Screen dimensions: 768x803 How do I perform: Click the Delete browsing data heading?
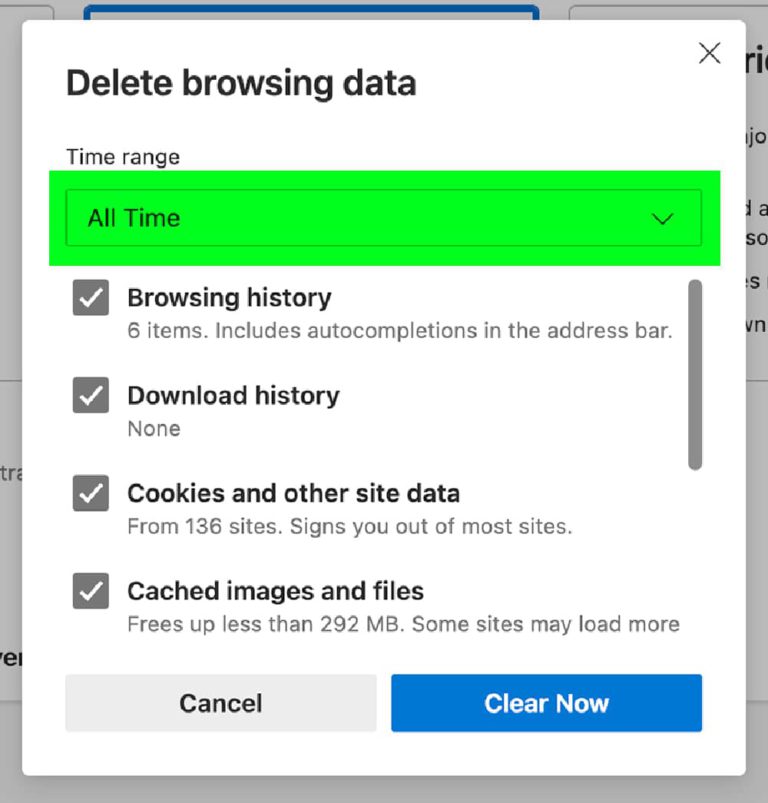pos(241,83)
